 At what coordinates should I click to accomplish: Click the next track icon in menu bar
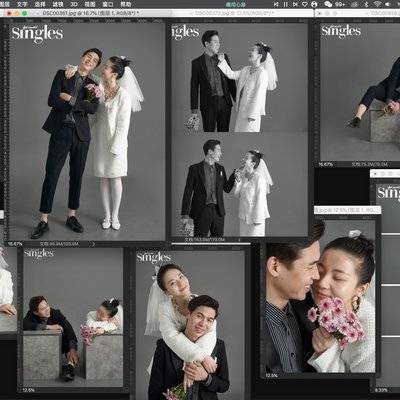pyautogui.click(x=295, y=4)
